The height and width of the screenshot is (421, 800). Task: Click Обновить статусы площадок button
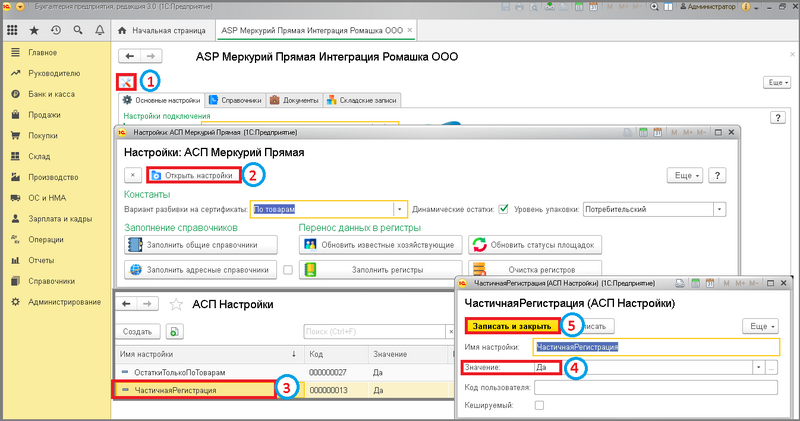[535, 245]
